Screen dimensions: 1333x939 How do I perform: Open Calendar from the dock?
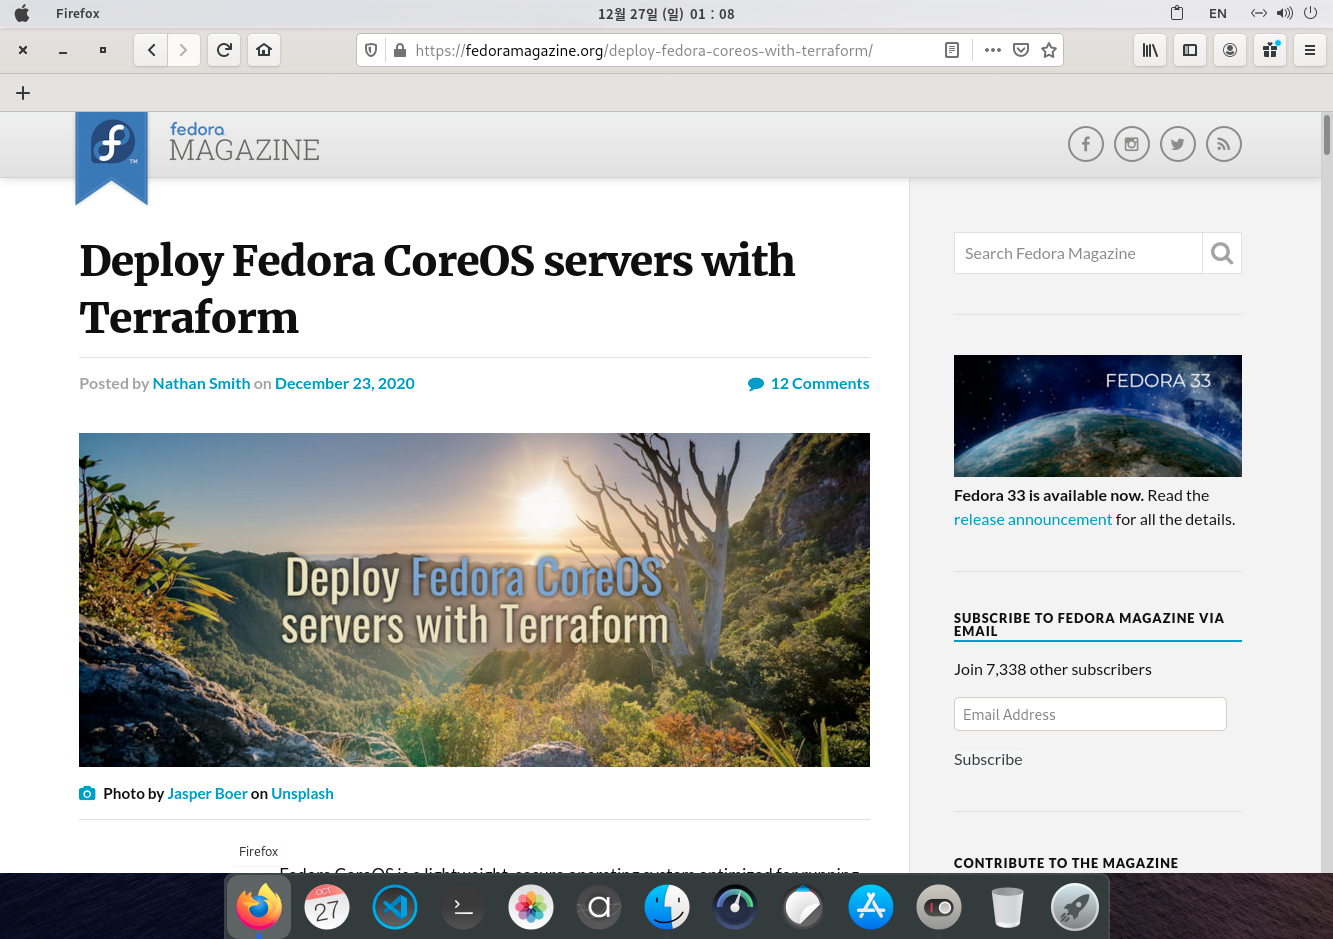pos(327,907)
